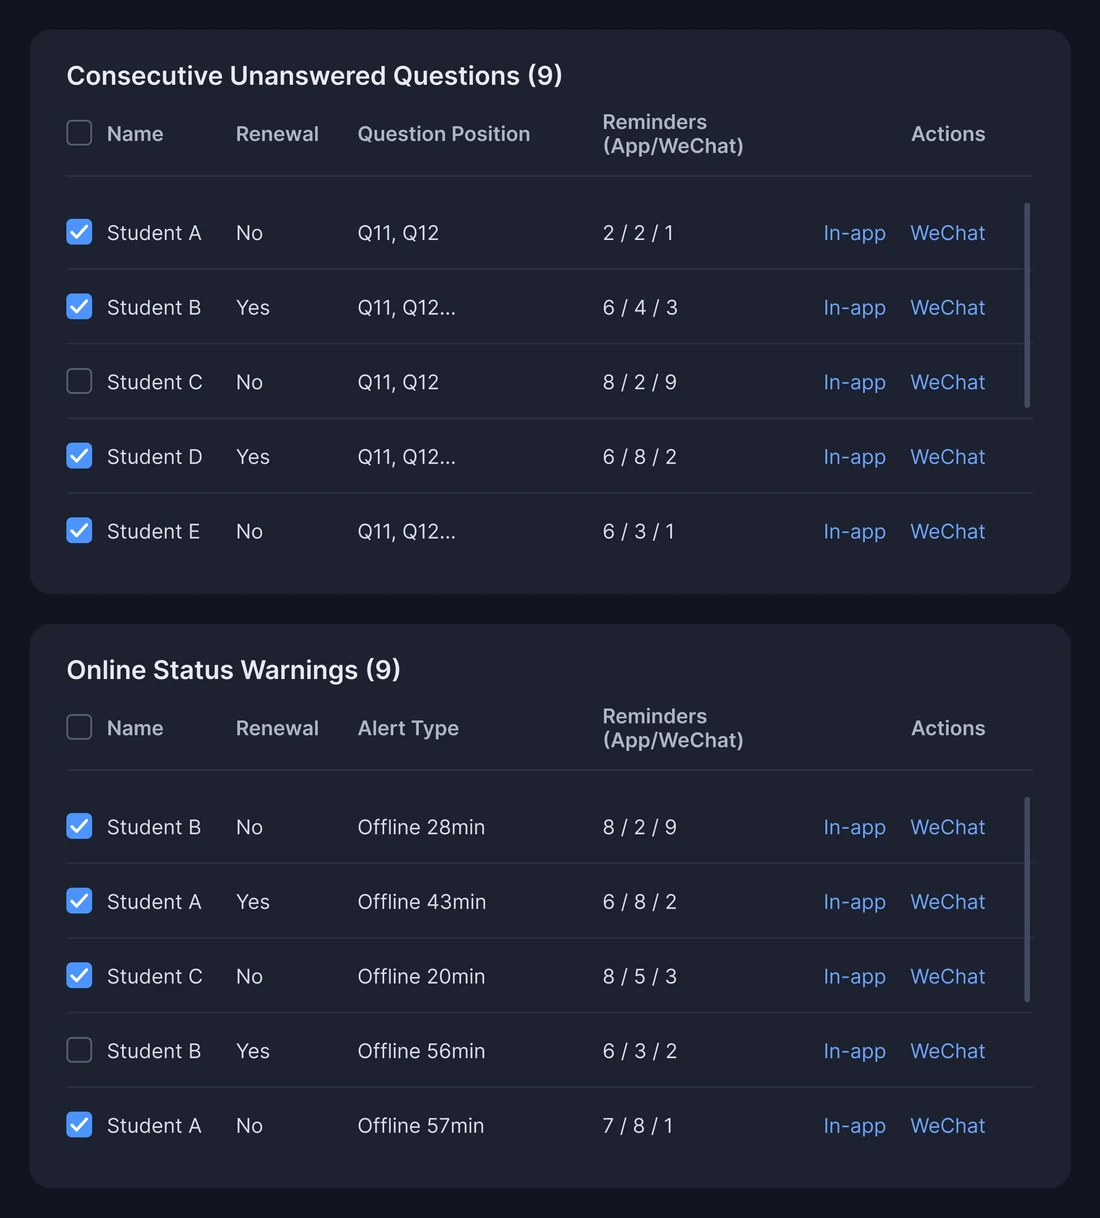Check the Student C row in Unanswered Questions

79,381
